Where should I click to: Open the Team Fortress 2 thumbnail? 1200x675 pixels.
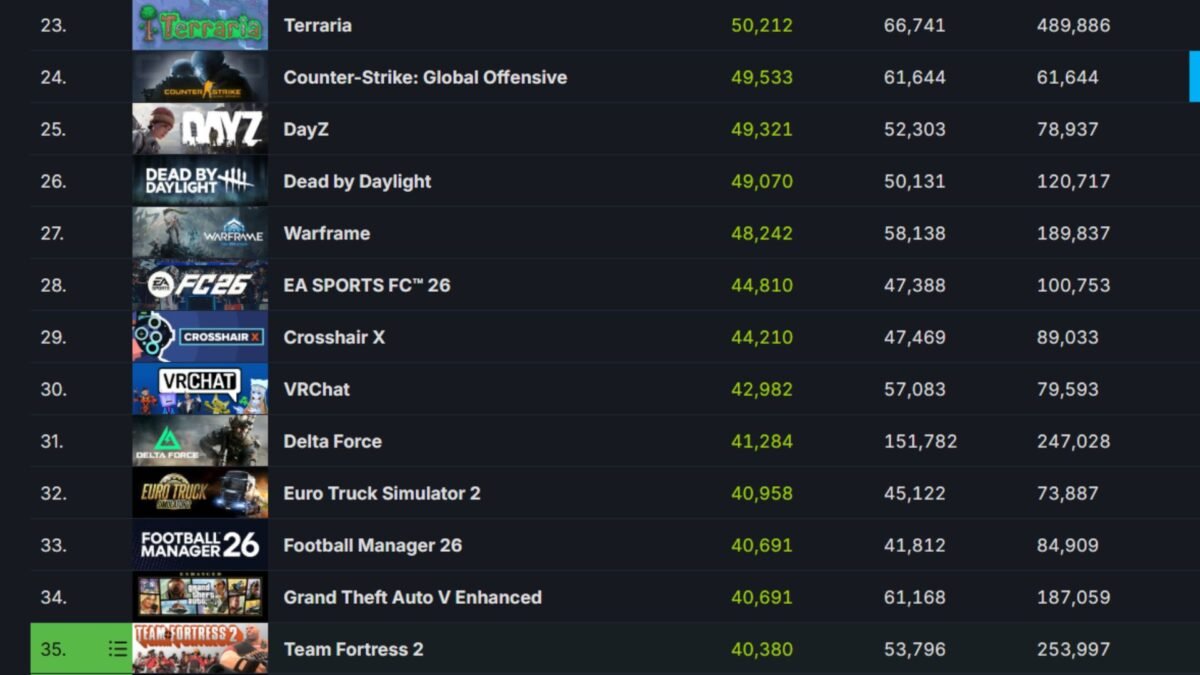pyautogui.click(x=200, y=649)
